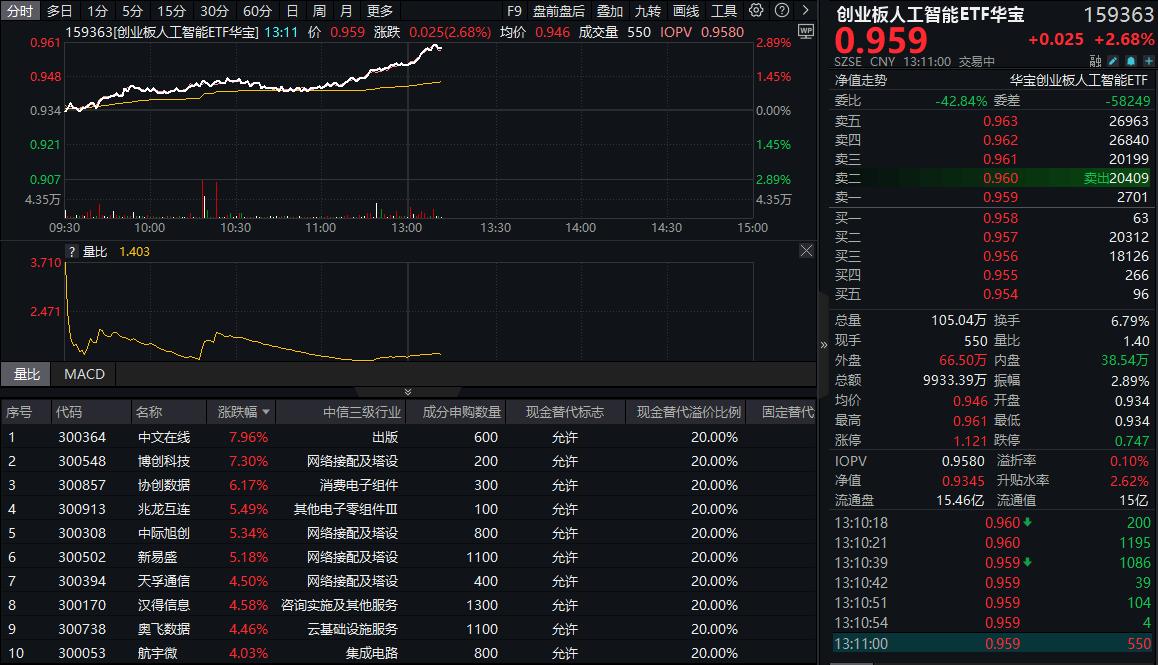Click the 融 margin trading icon
The height and width of the screenshot is (665, 1158).
point(1095,61)
